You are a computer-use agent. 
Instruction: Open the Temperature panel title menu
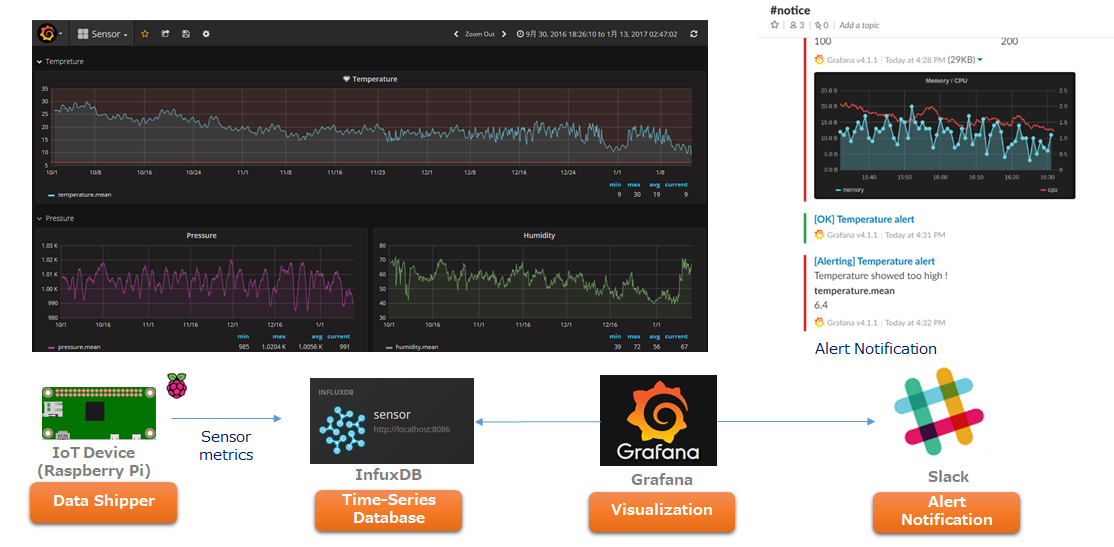374,79
